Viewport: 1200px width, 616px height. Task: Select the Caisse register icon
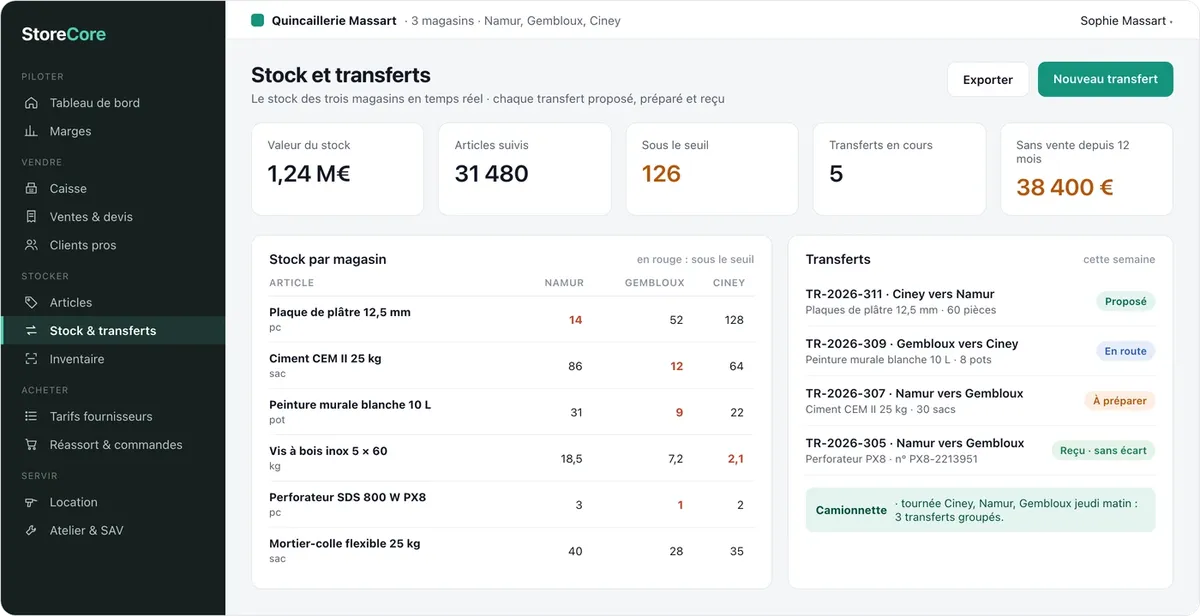coord(31,188)
